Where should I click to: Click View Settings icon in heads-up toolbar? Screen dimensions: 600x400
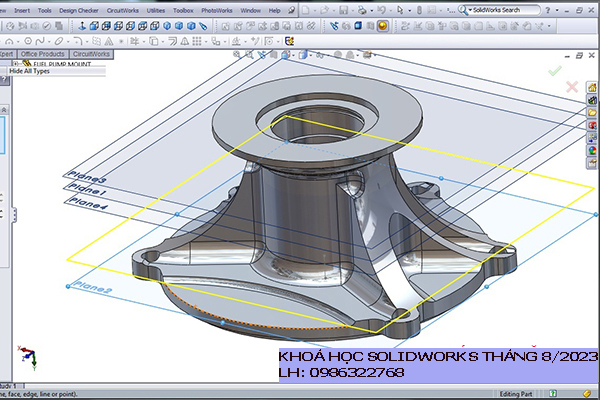point(367,55)
